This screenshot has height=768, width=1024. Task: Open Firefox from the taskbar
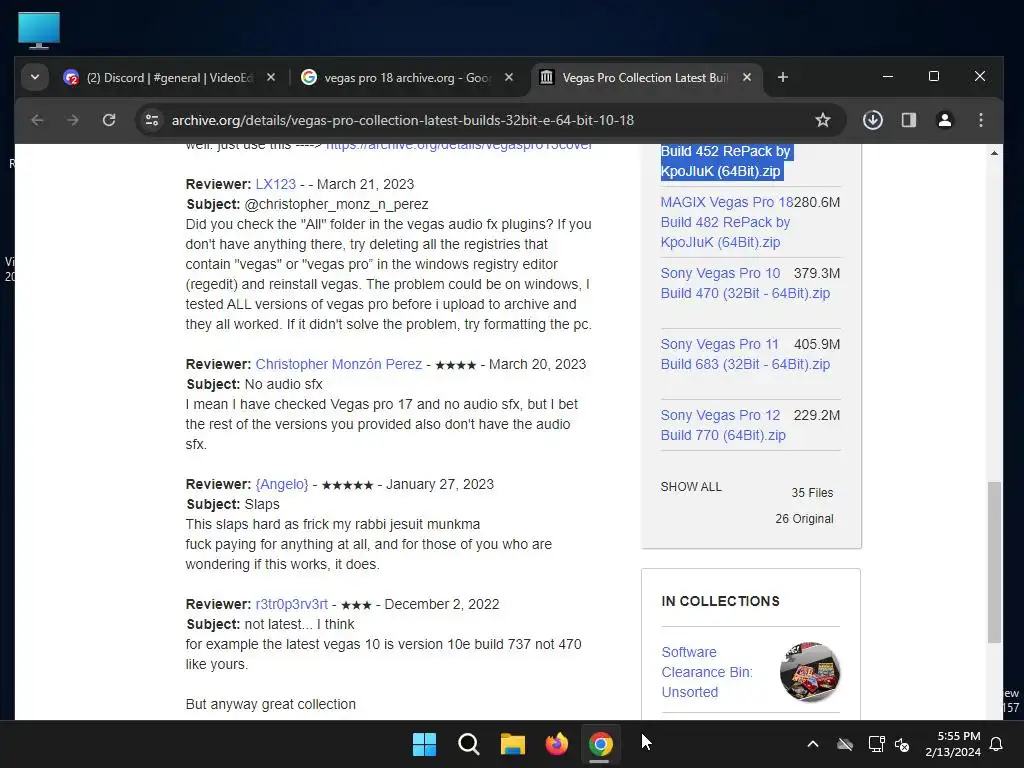[556, 744]
